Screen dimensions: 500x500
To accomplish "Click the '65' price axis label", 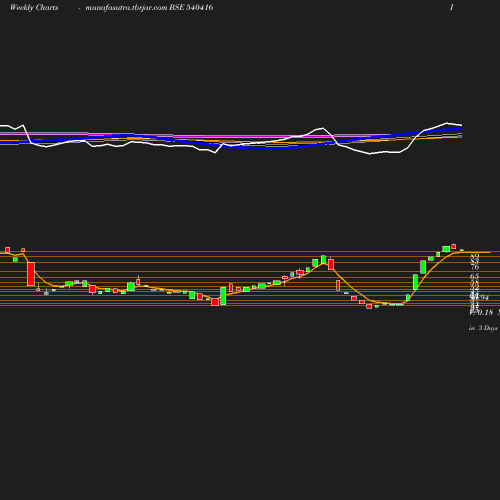I will 475,276.
